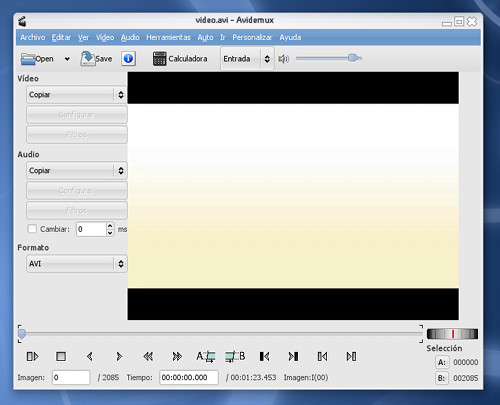Click the Imagen frame number field
500x405 pixels.
pyautogui.click(x=71, y=377)
